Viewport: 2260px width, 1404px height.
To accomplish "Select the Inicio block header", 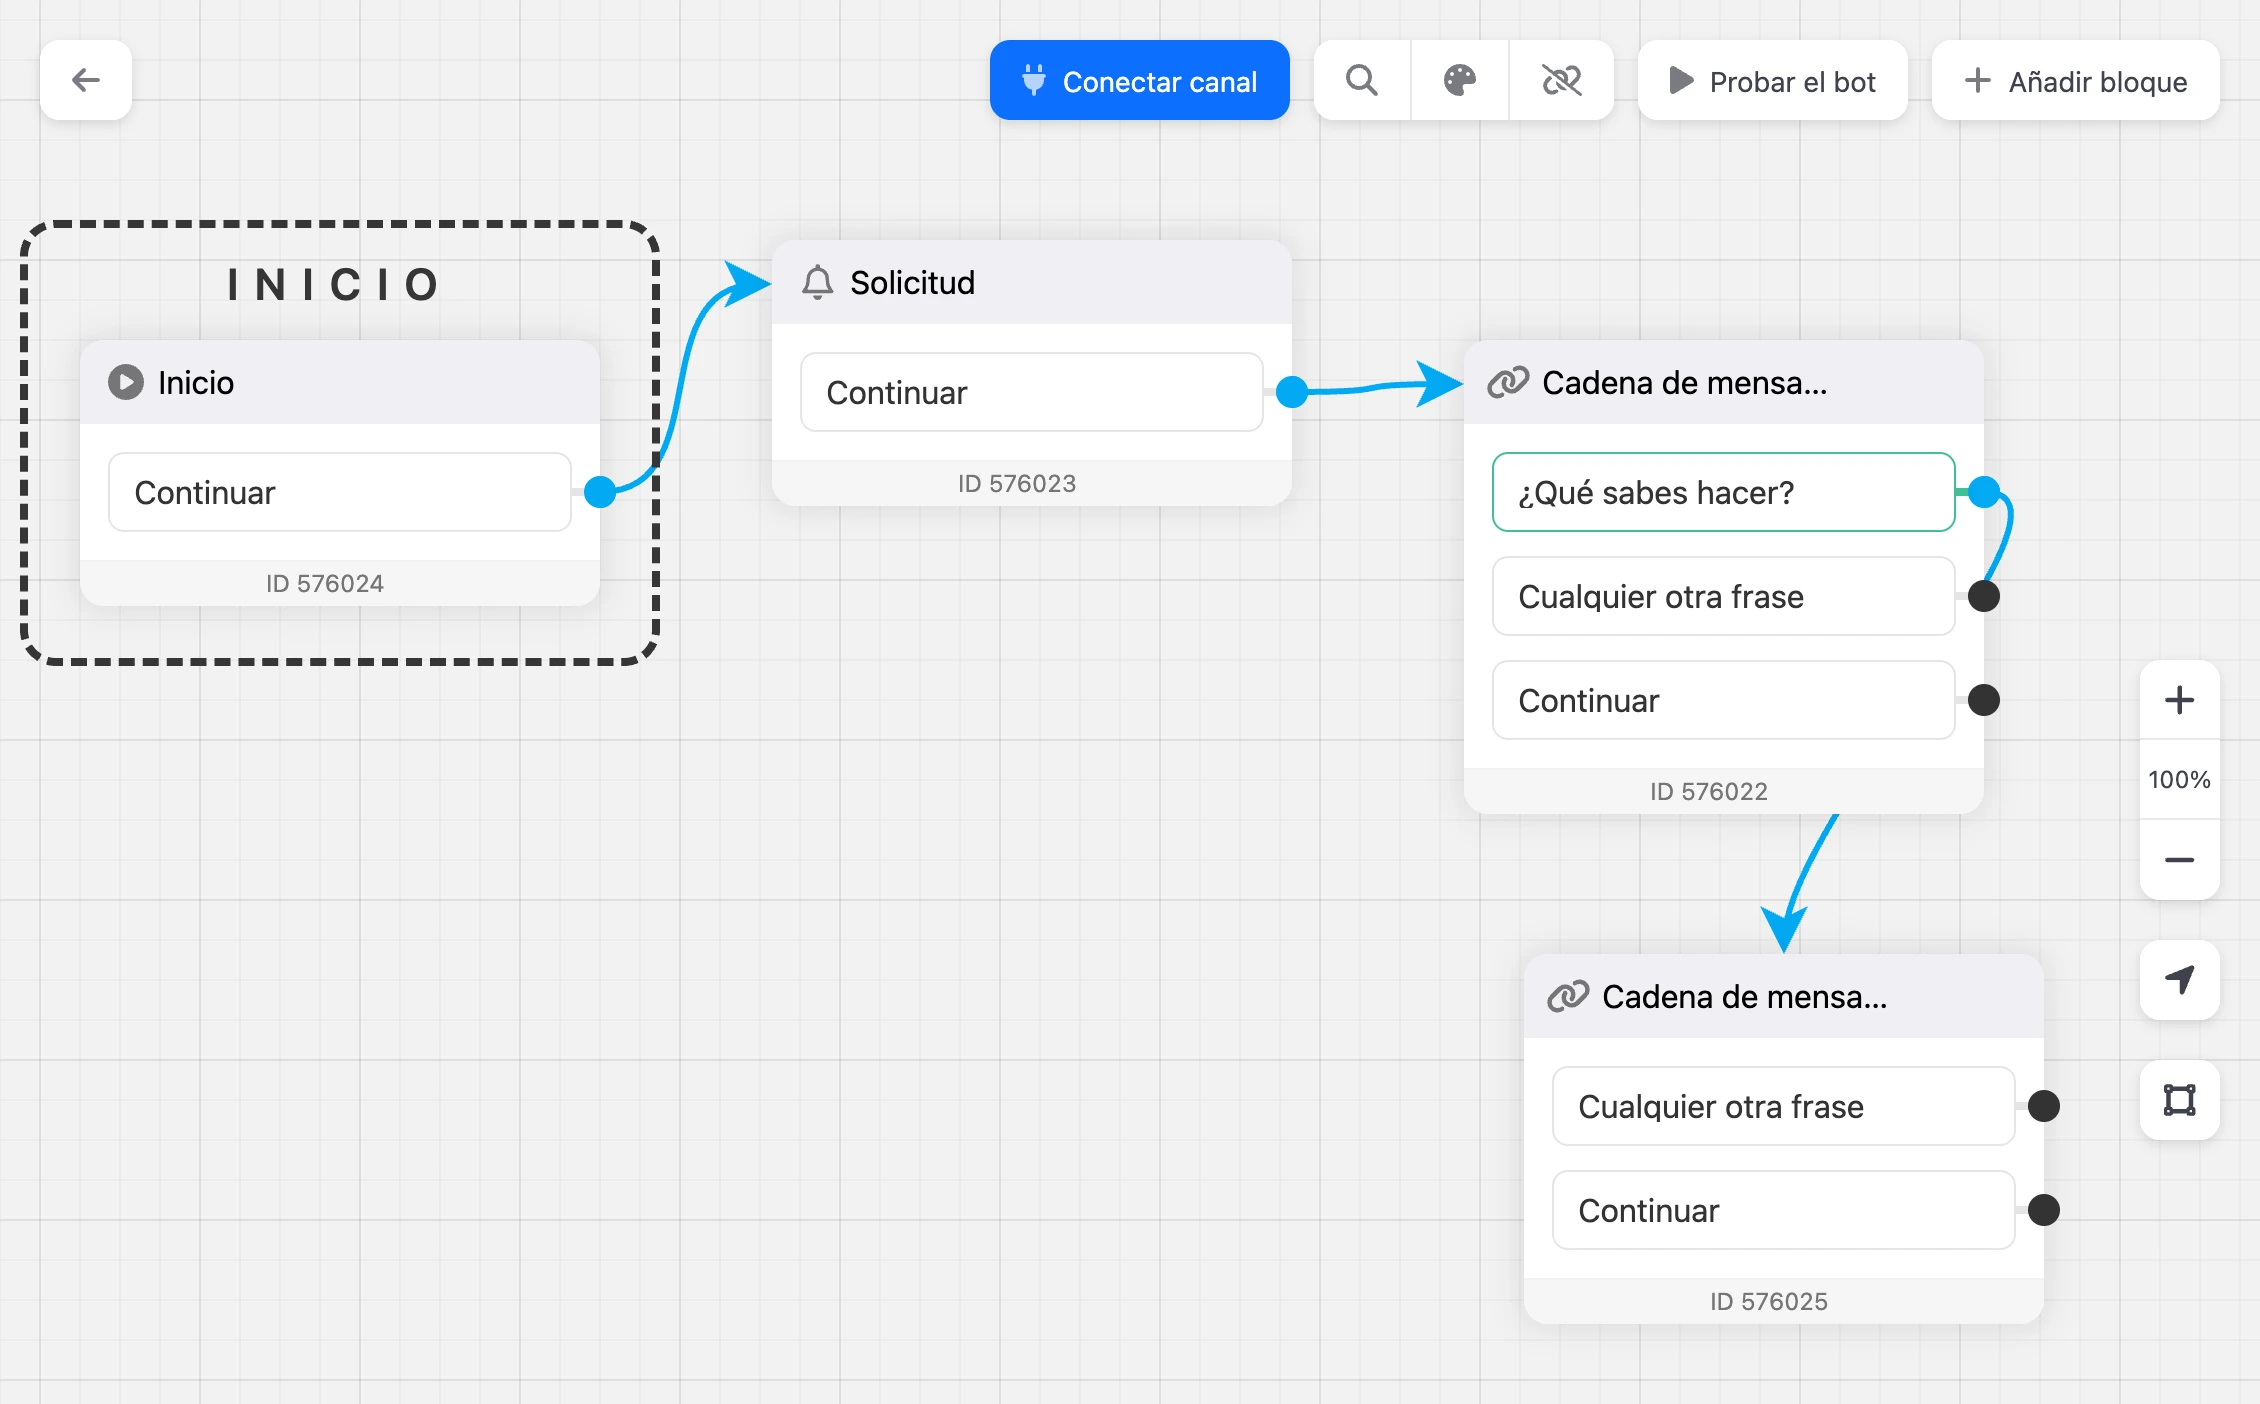I will coord(340,382).
